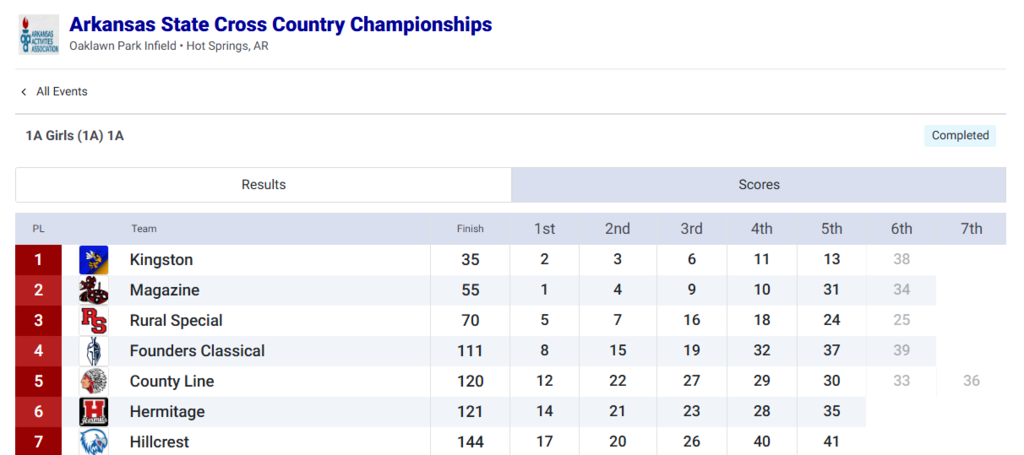
Task: Click the Completed status badge
Action: click(960, 136)
